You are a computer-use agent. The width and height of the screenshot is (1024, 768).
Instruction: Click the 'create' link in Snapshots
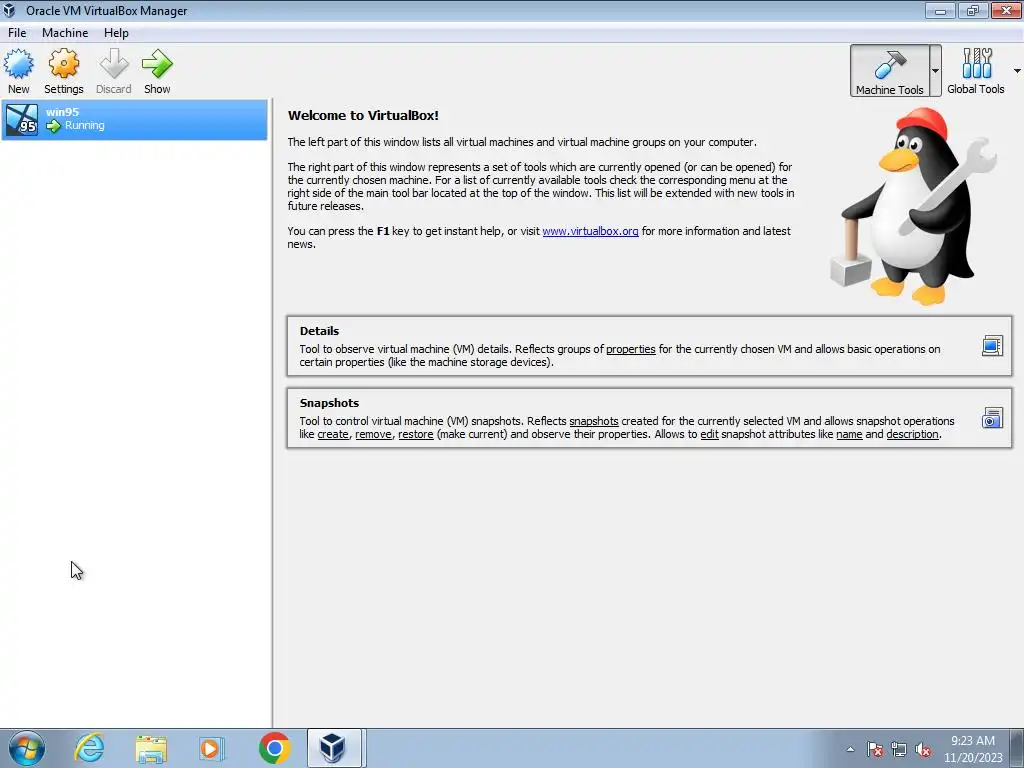click(333, 434)
